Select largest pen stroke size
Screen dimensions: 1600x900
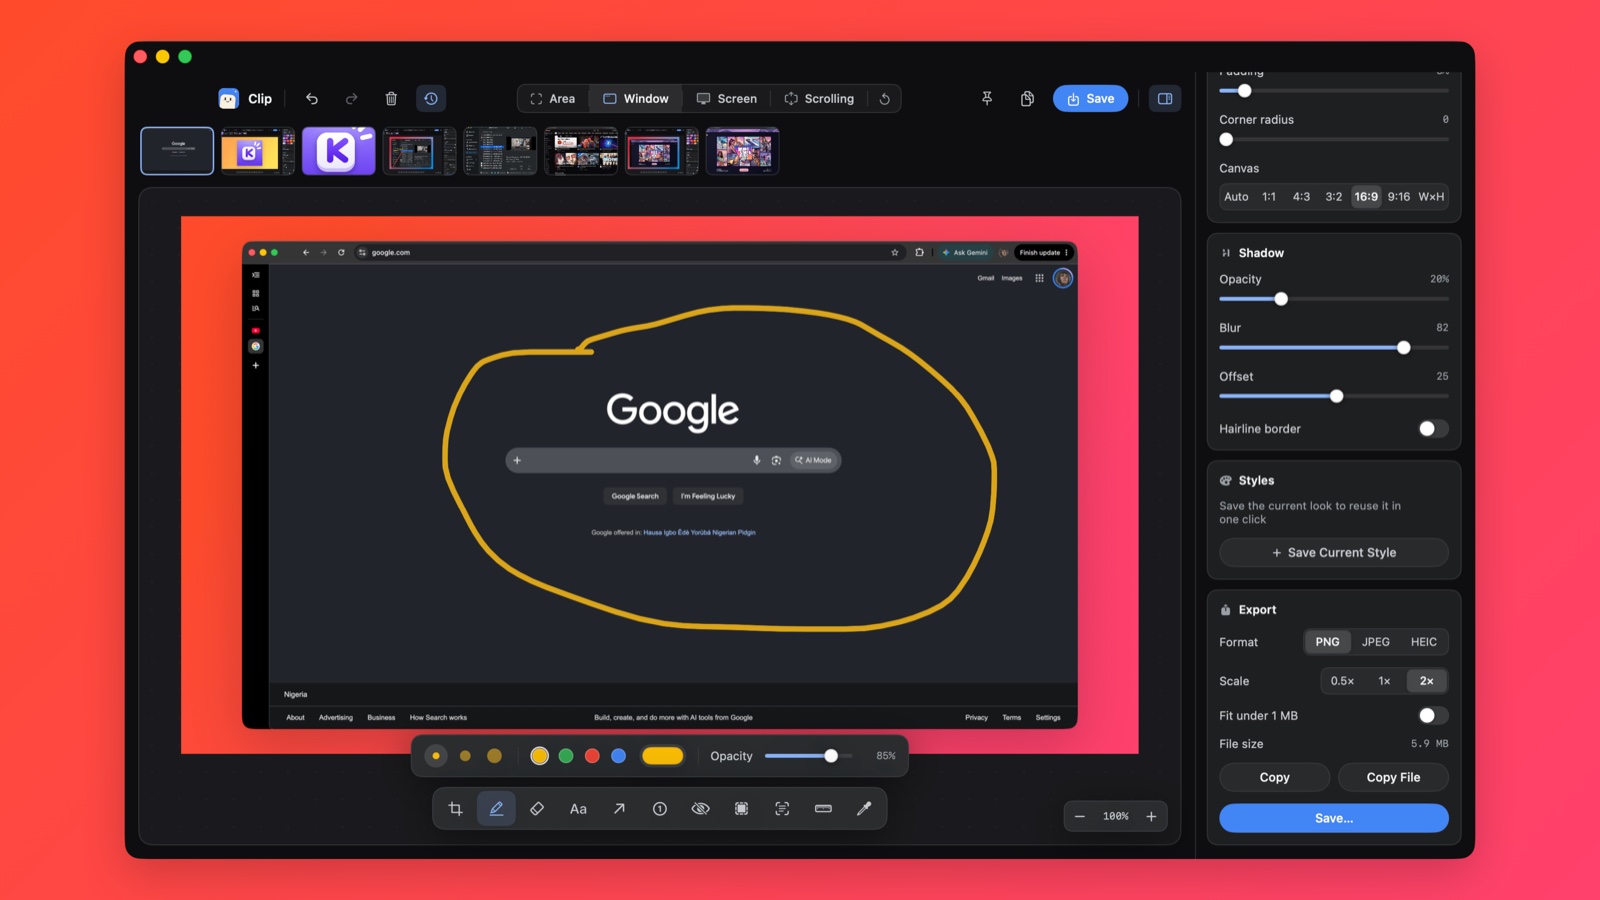click(x=494, y=756)
